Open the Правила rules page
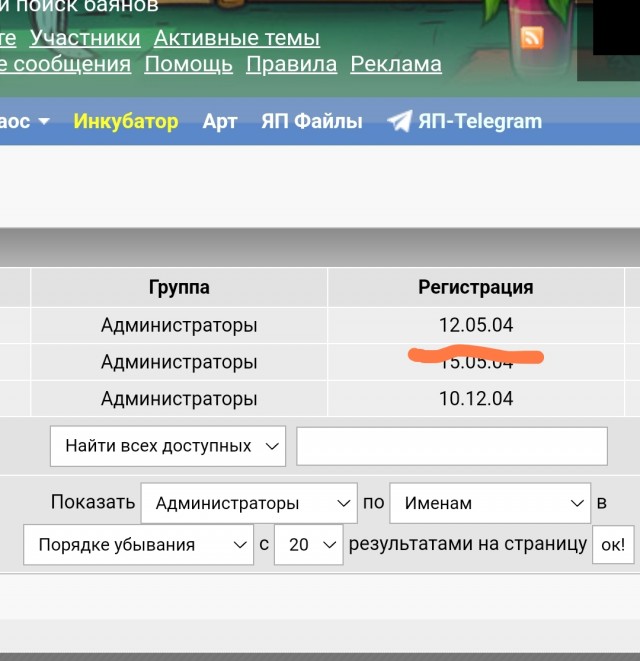The width and height of the screenshot is (640, 661). point(291,64)
